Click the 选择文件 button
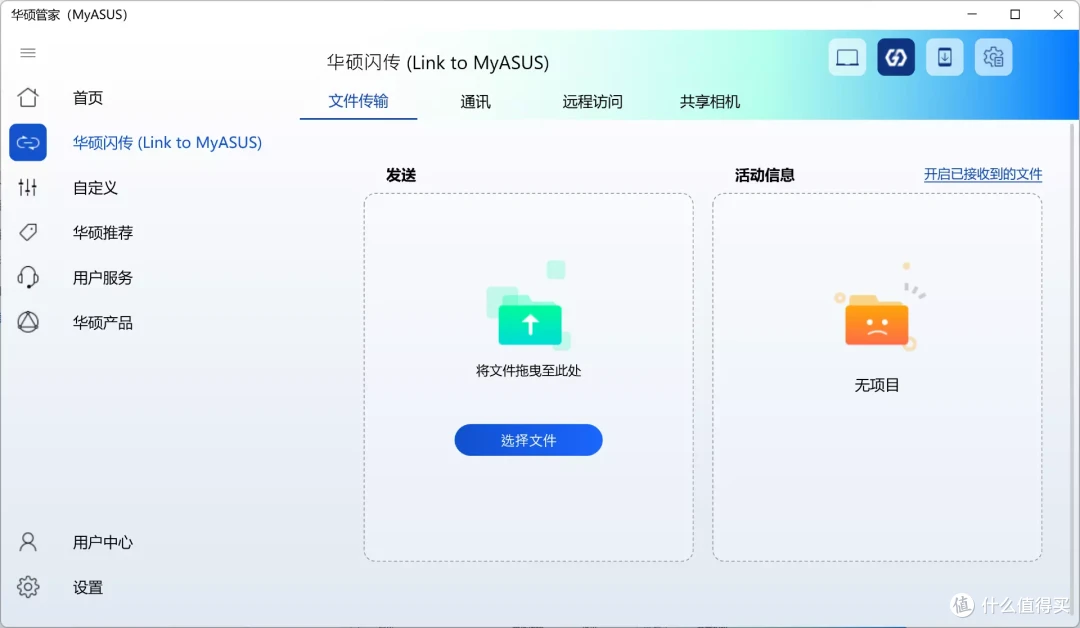The image size is (1080, 628). point(528,440)
